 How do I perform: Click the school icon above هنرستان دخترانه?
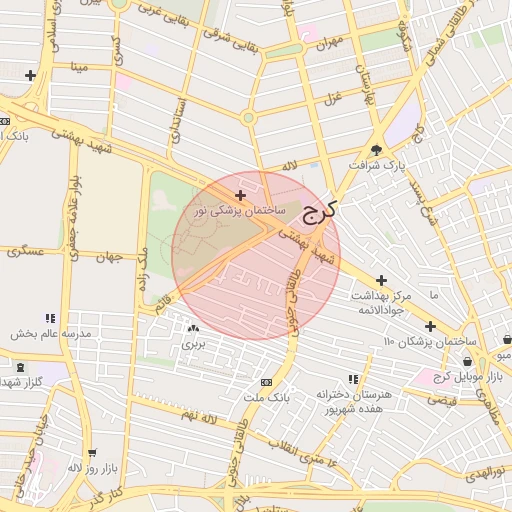click(353, 379)
